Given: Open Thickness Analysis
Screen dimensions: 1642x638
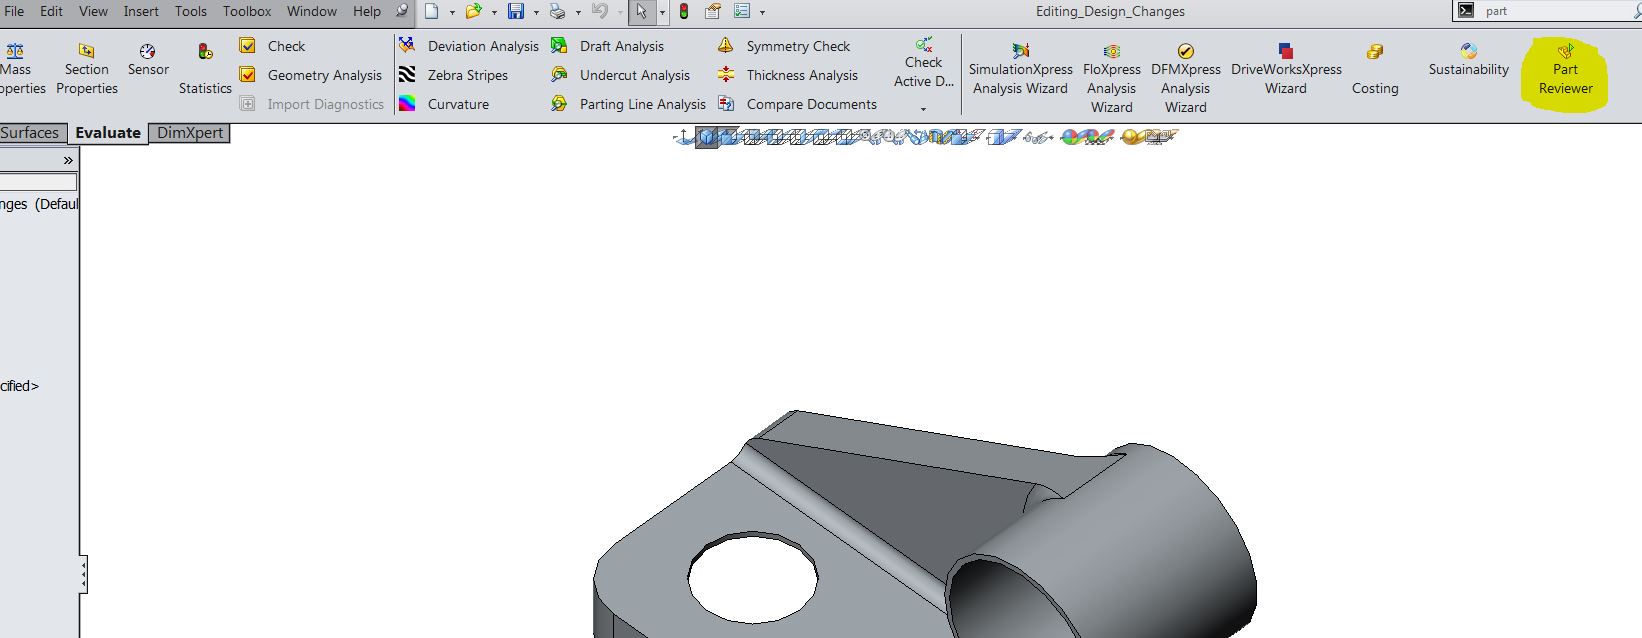Looking at the screenshot, I should coord(787,75).
